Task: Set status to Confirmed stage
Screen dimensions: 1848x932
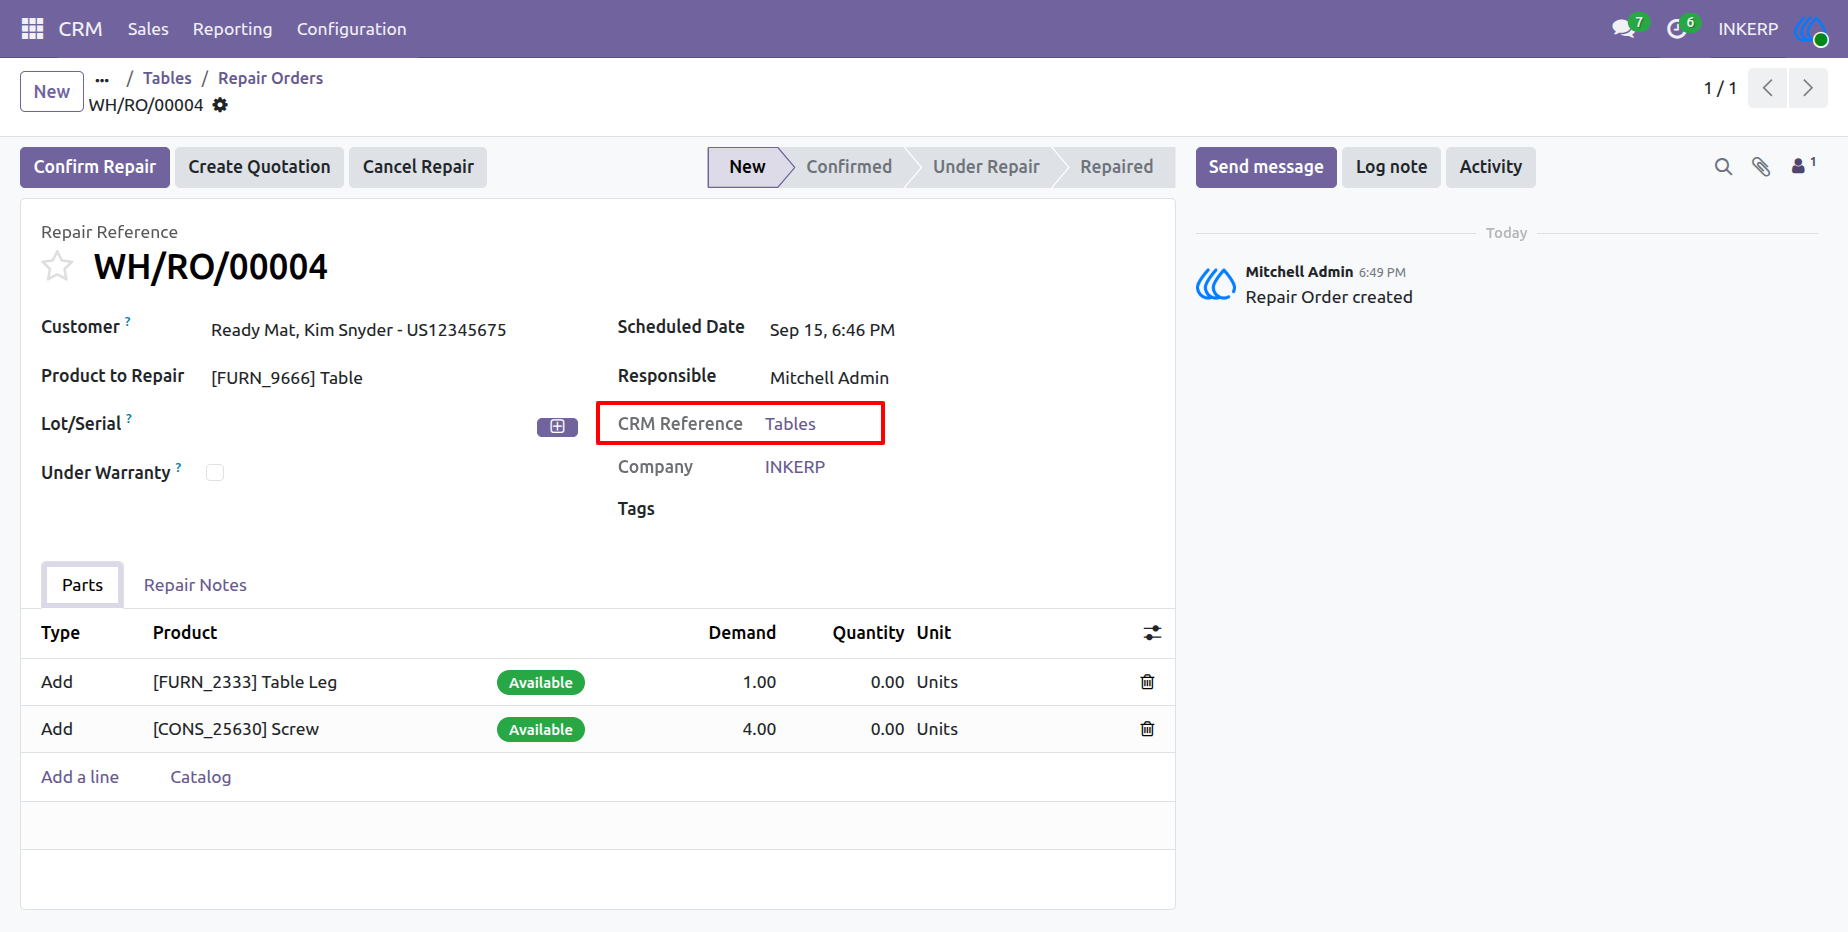Action: coord(849,167)
